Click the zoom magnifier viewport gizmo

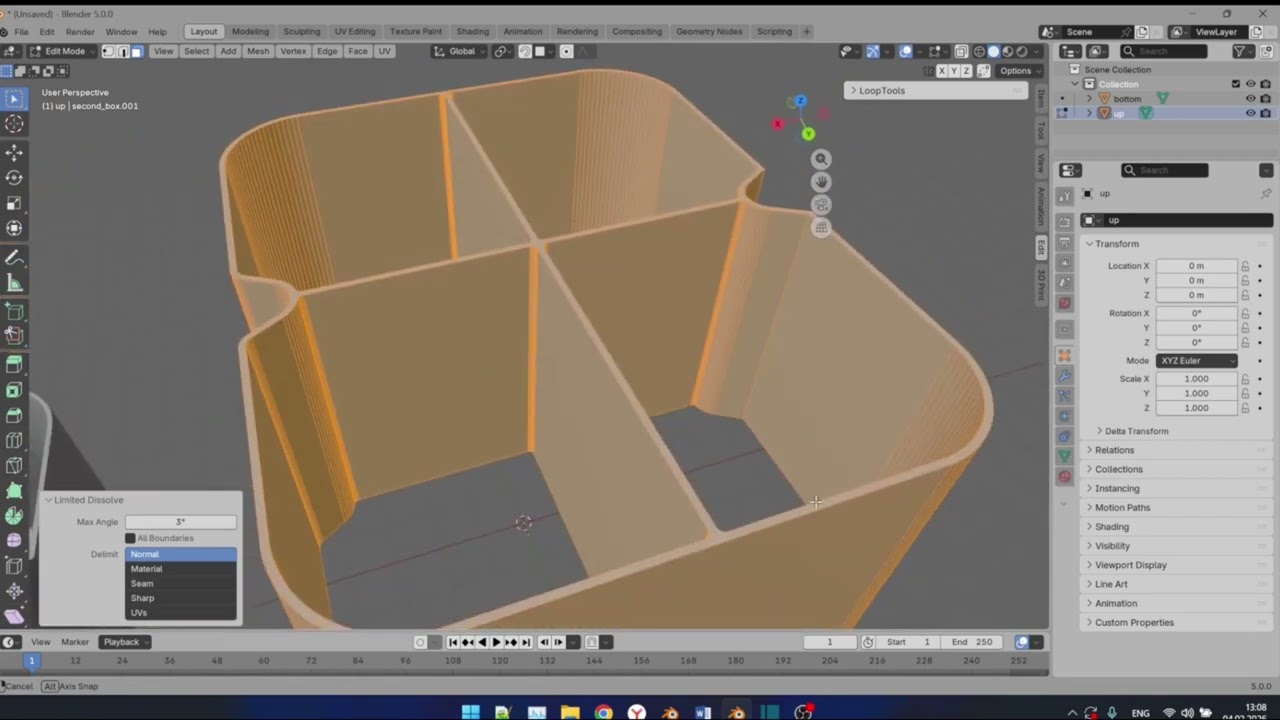coord(821,159)
